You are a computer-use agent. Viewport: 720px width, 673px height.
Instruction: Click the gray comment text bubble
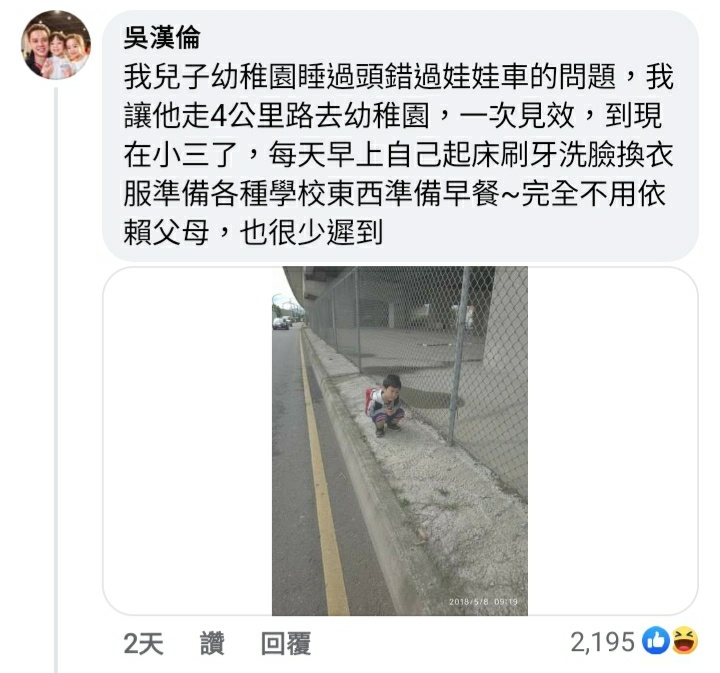pyautogui.click(x=400, y=135)
